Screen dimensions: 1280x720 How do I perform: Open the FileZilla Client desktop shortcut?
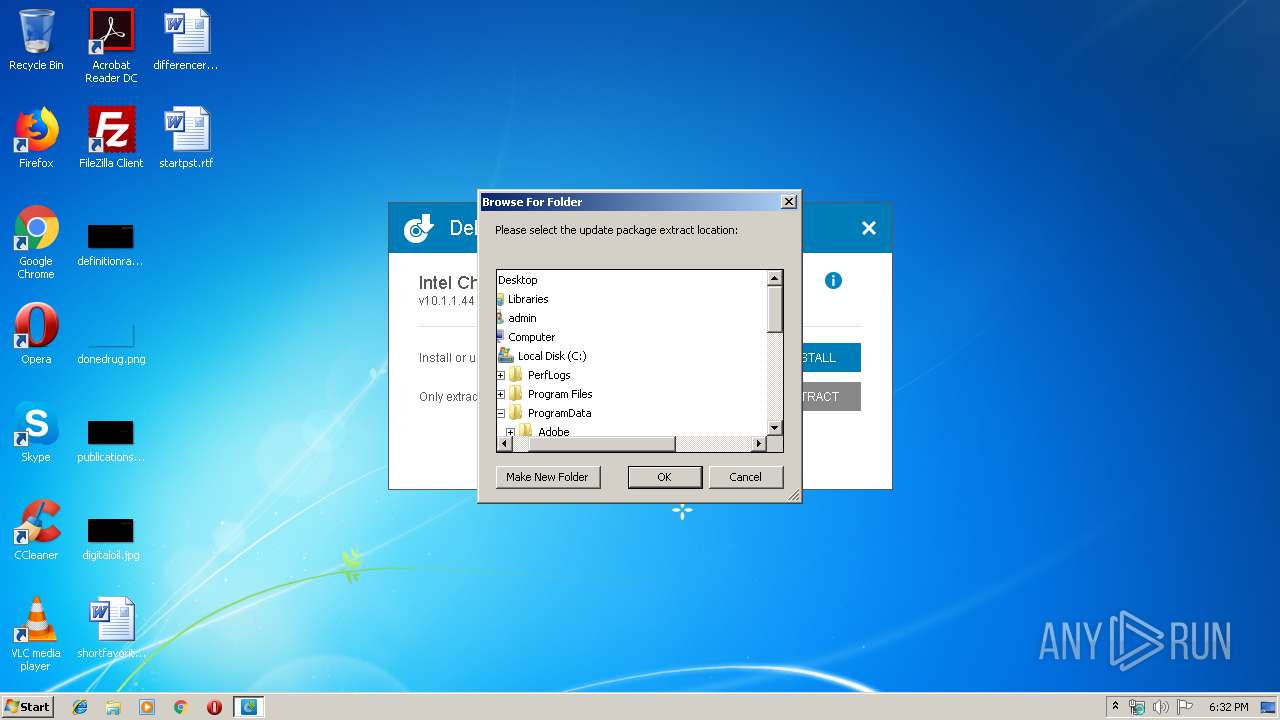[x=111, y=138]
